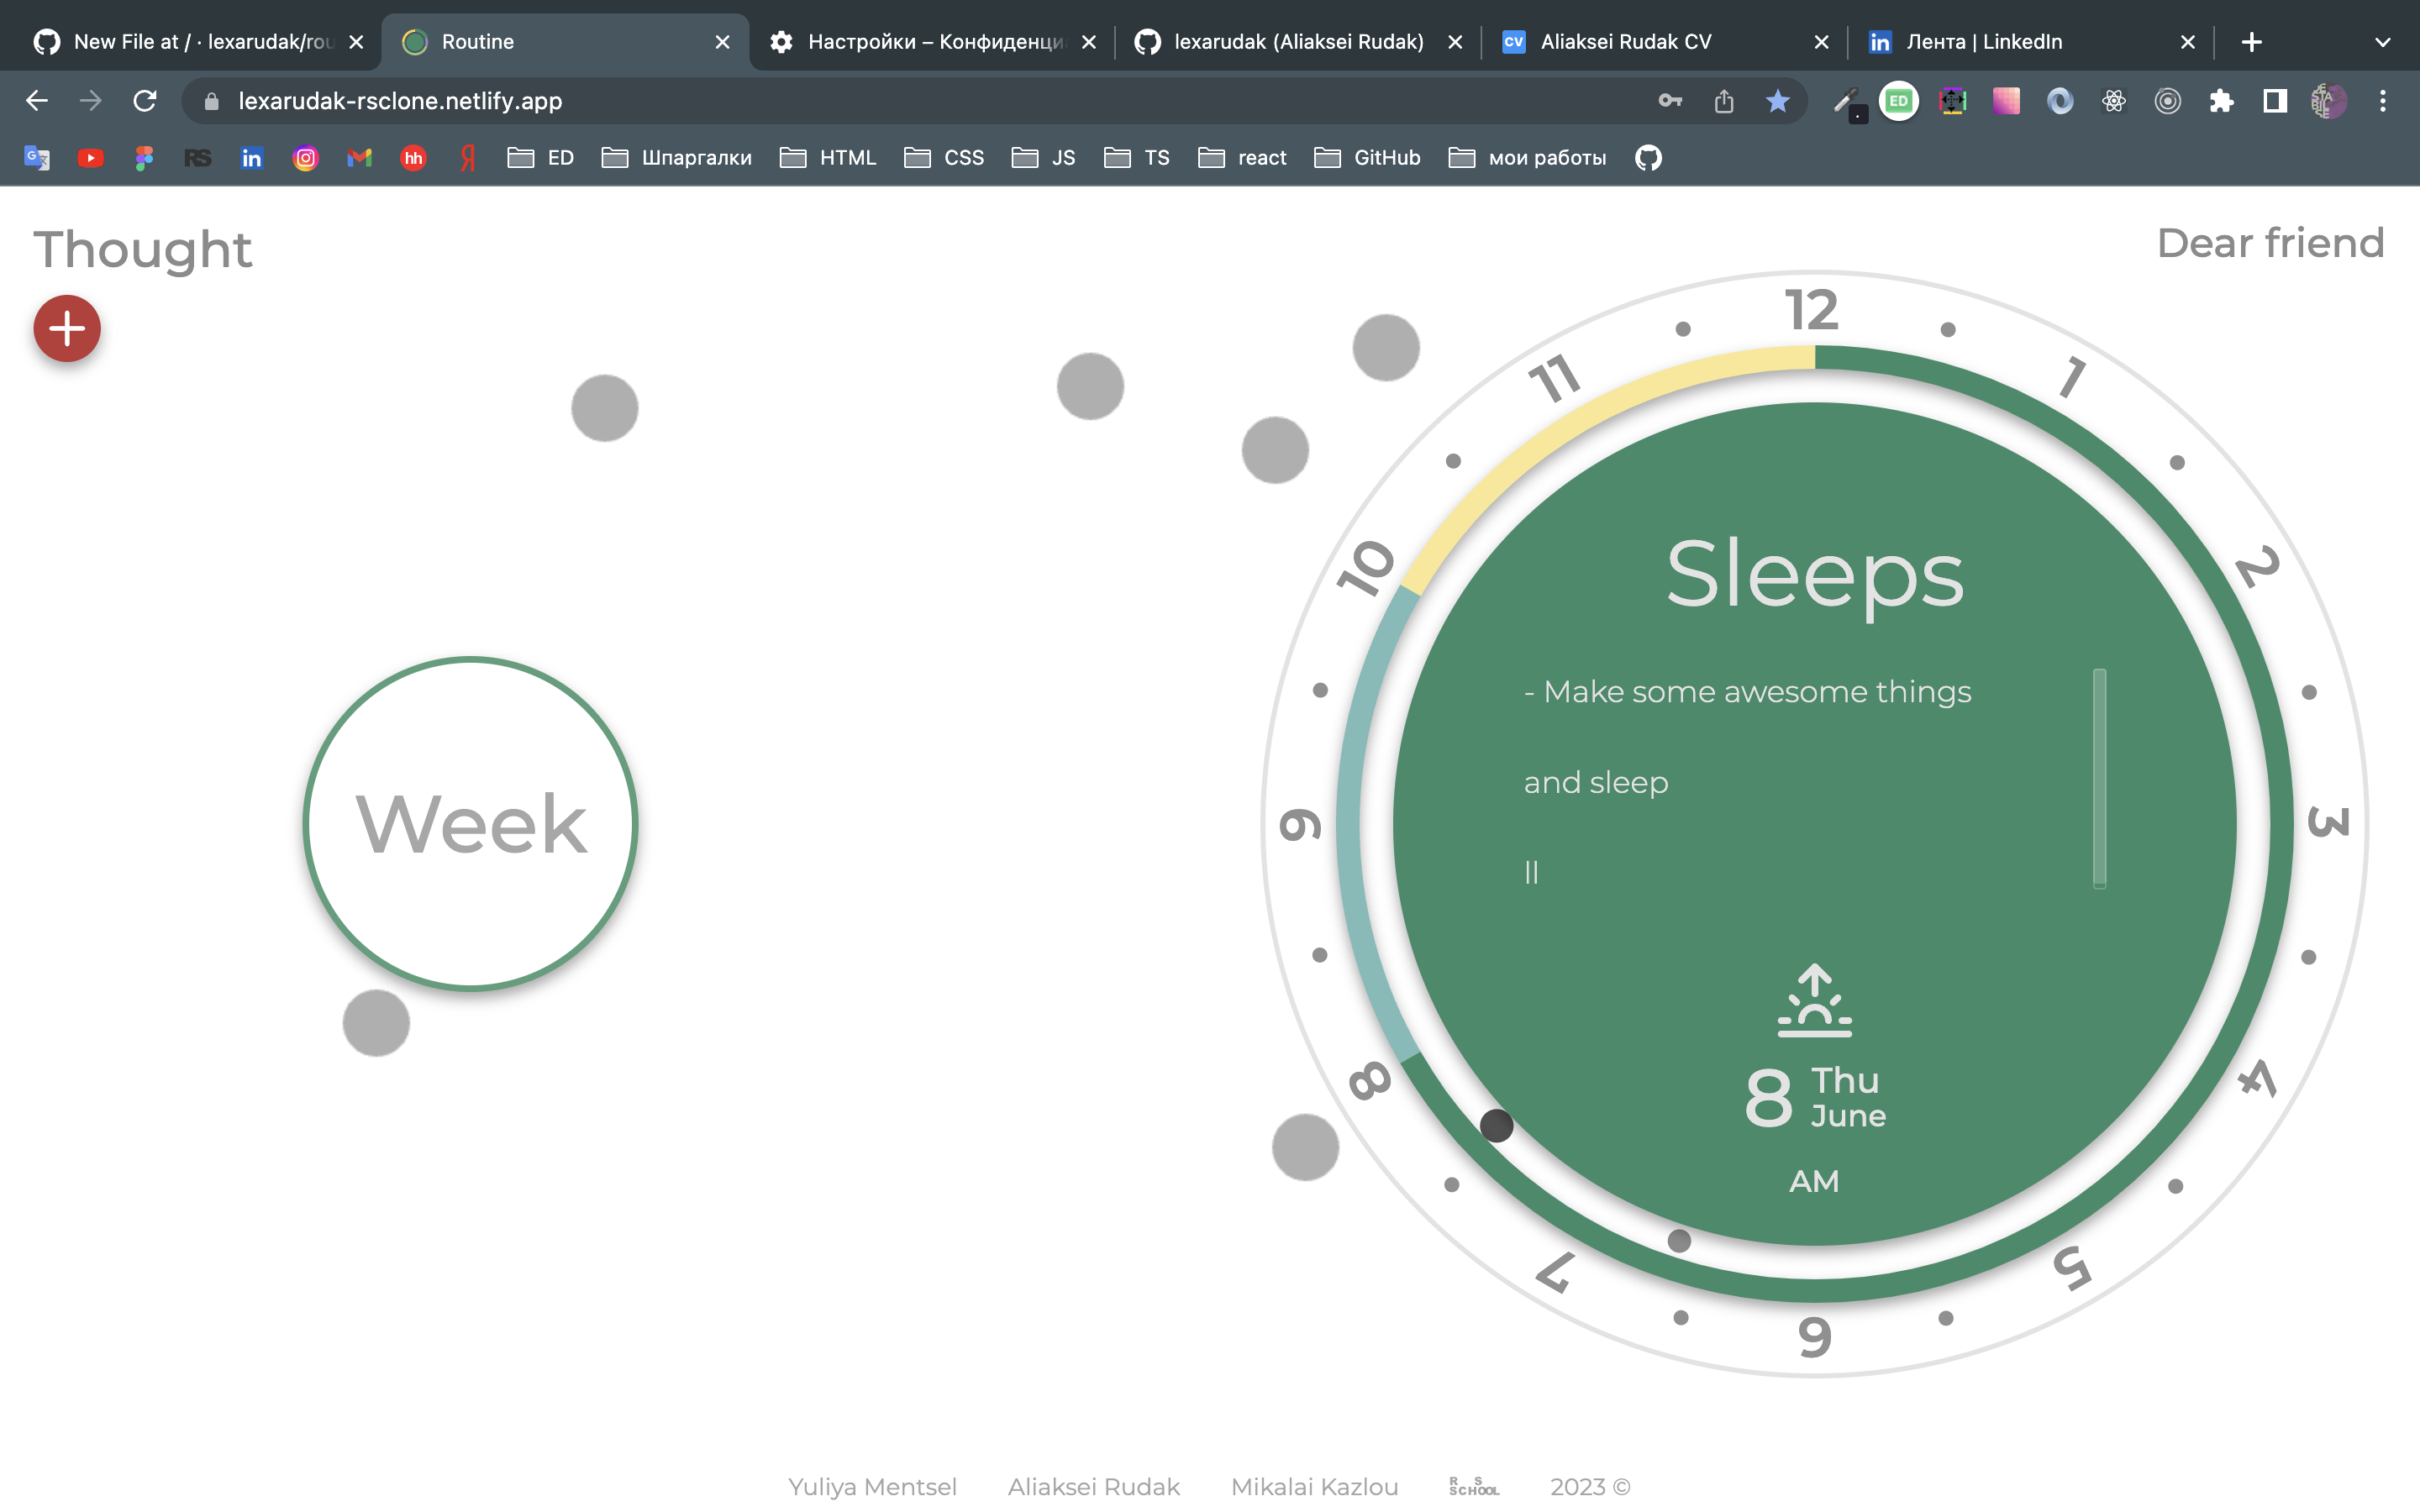
Task: Click the dark handle on clock ring
Action: coord(1496,1125)
